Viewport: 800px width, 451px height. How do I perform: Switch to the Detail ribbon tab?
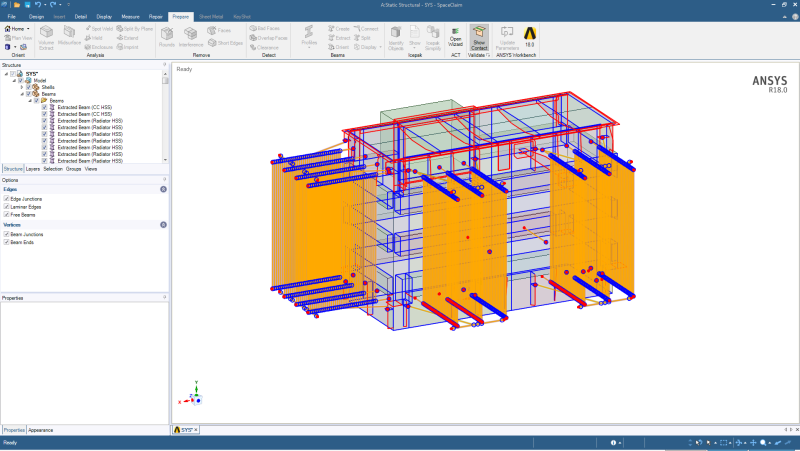[x=81, y=17]
